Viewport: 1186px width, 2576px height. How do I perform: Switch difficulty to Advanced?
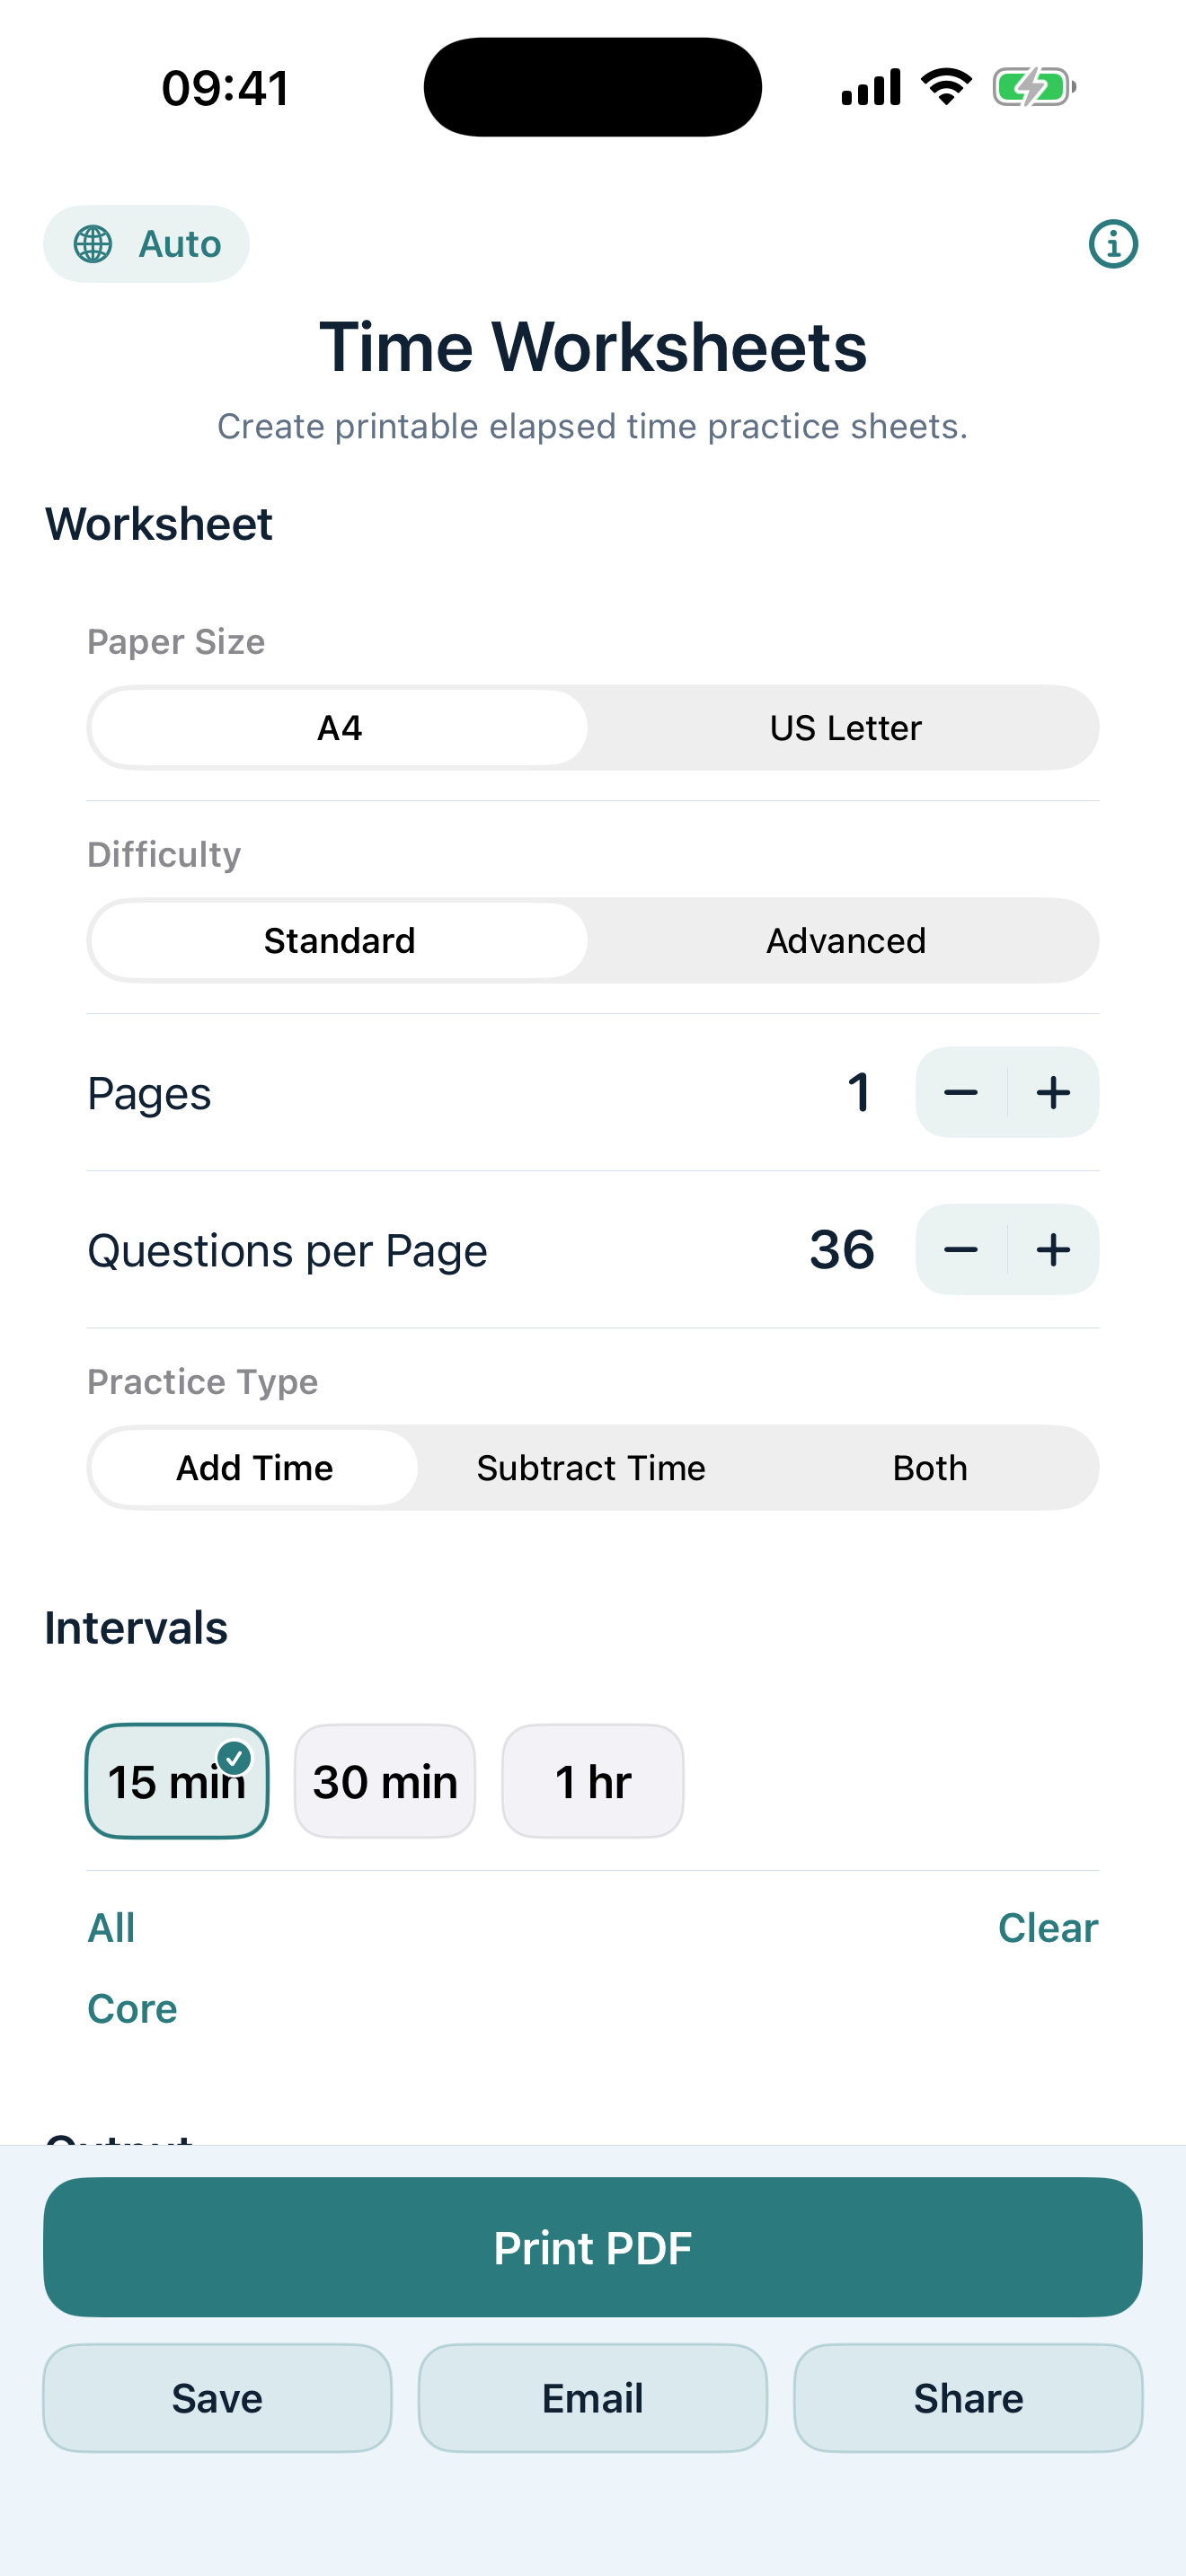[845, 941]
